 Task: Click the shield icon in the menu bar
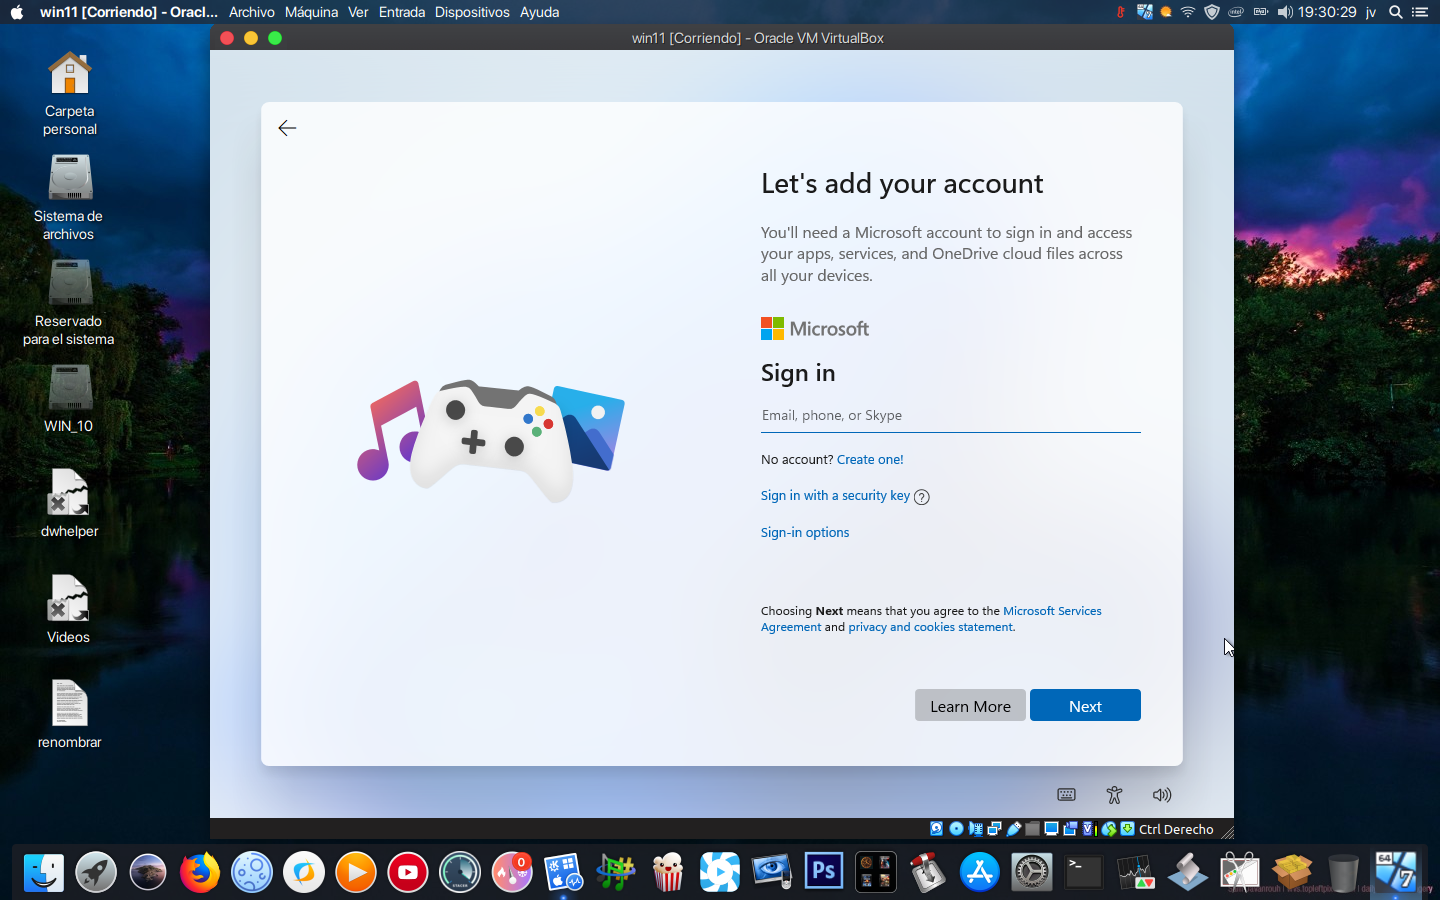pos(1212,12)
